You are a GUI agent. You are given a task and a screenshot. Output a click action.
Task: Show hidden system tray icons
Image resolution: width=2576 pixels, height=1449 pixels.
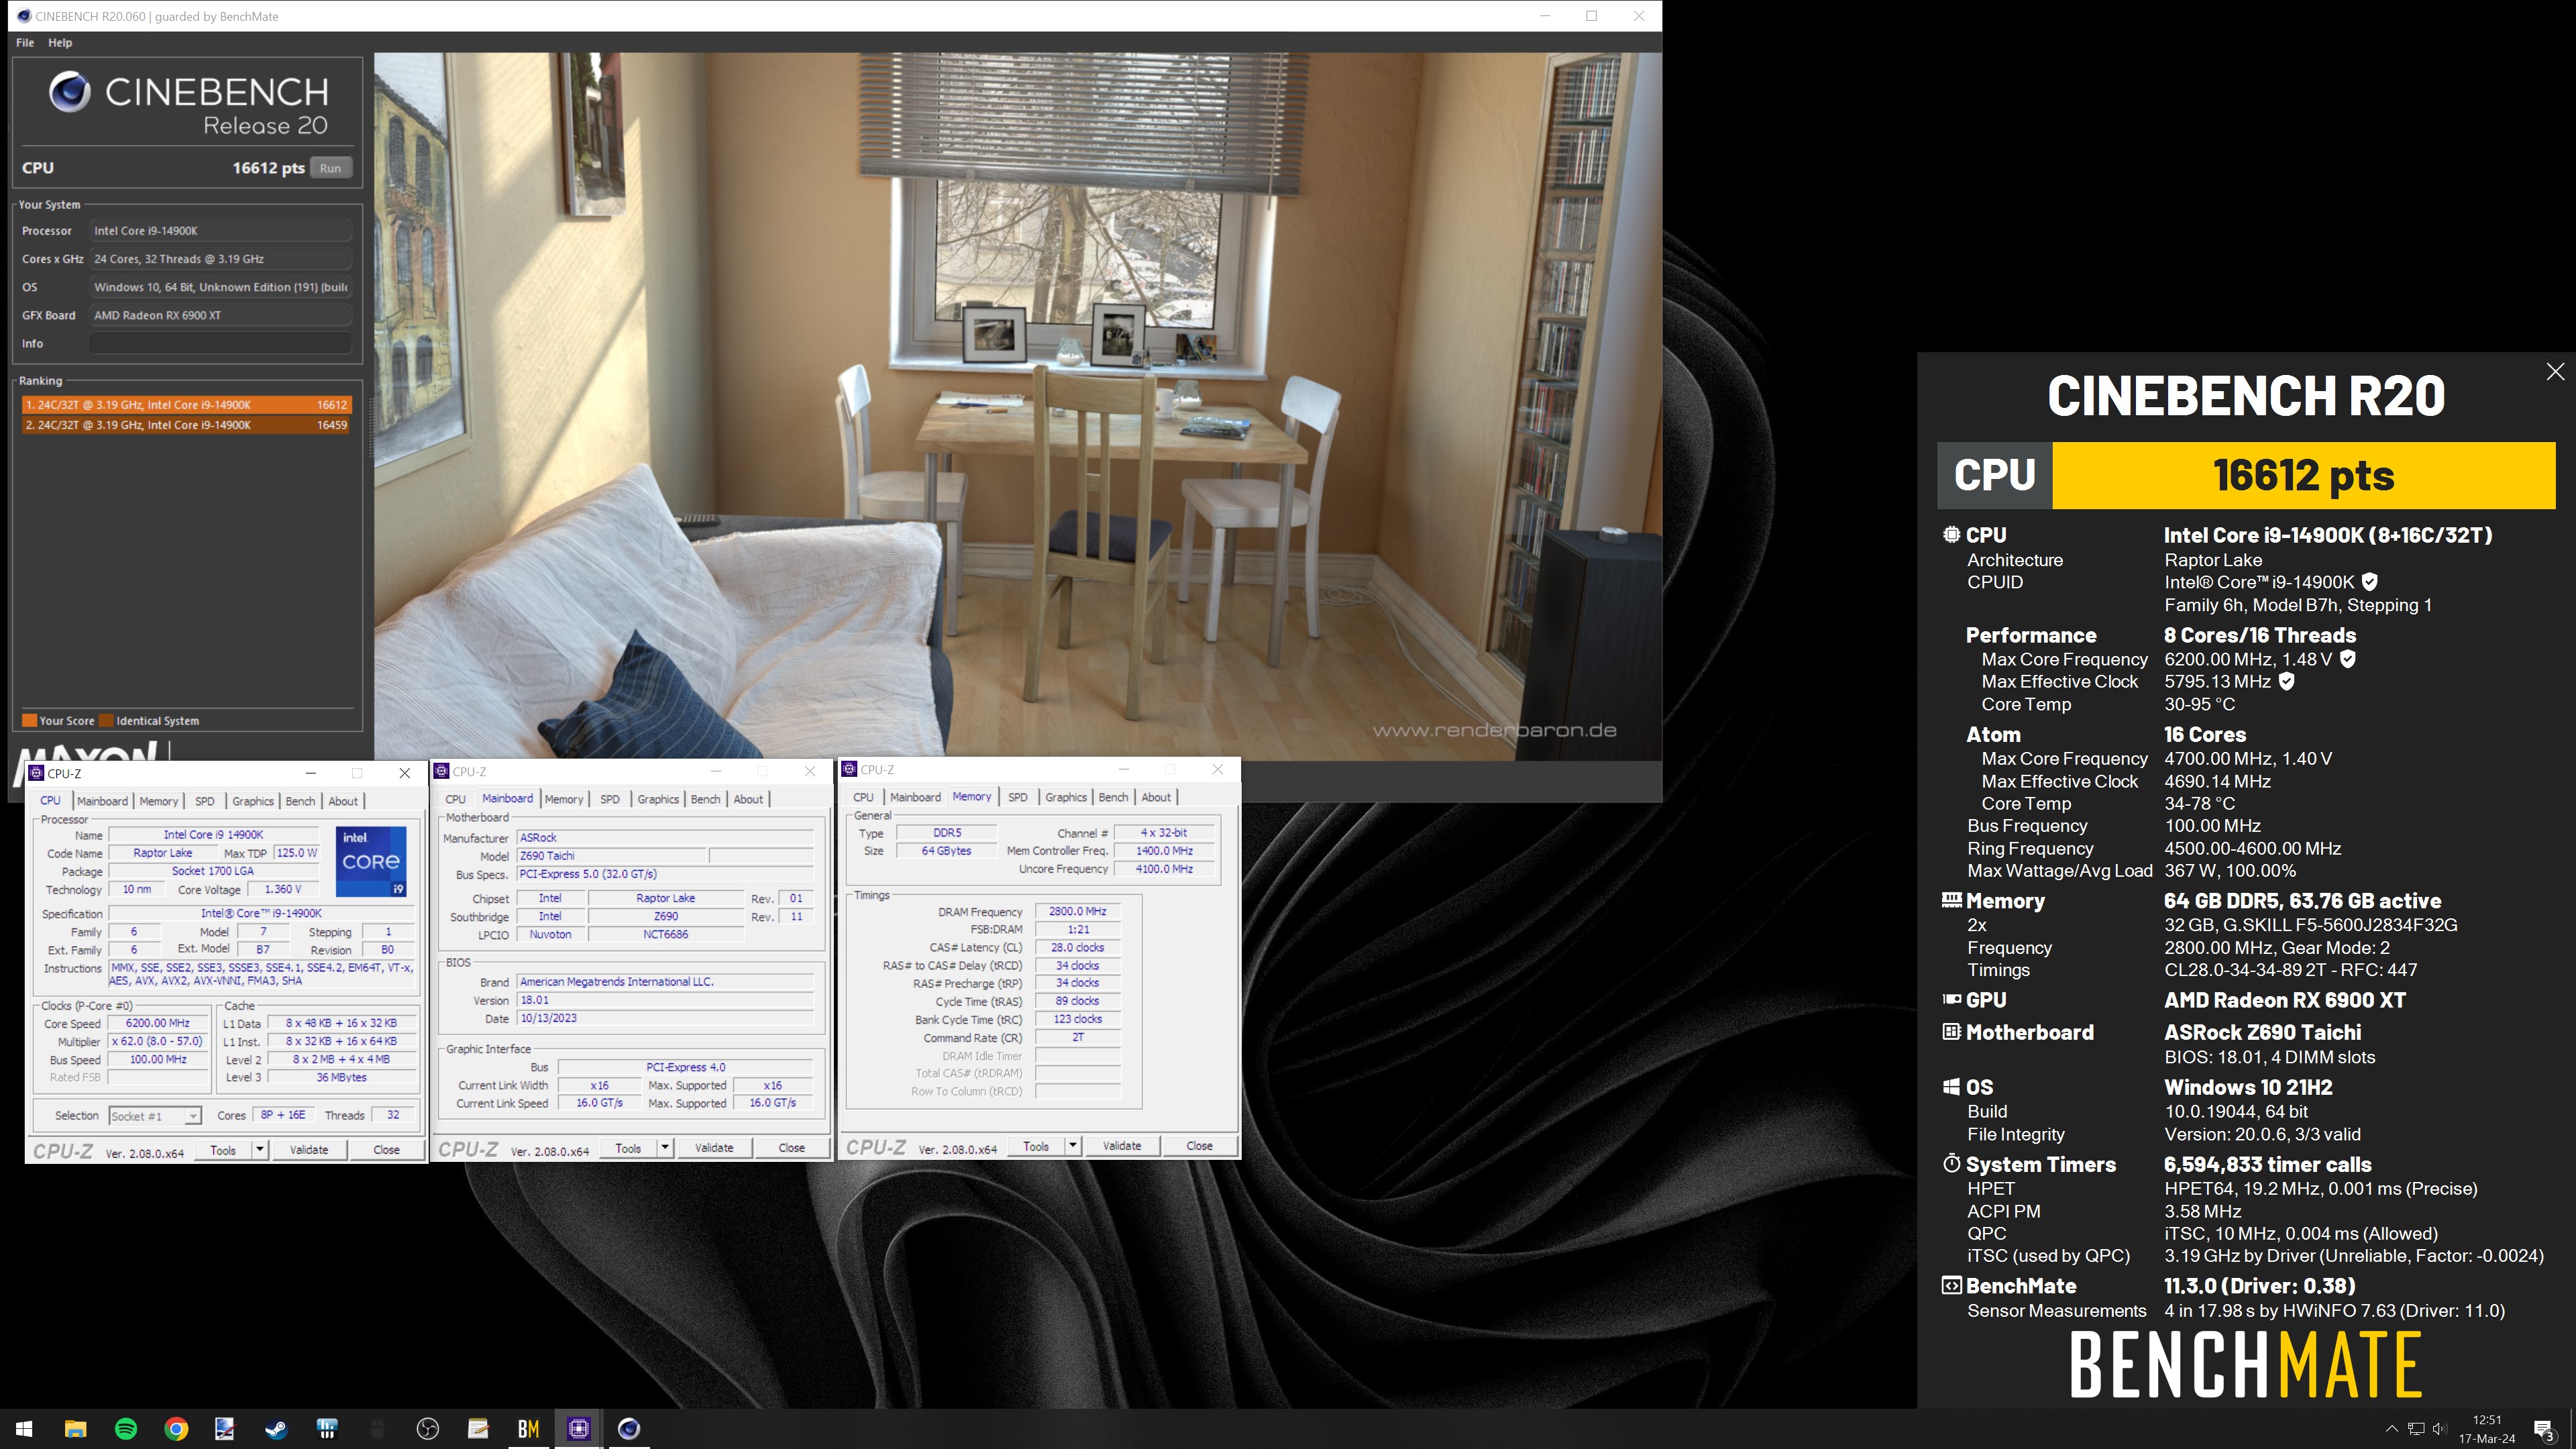(2391, 1429)
